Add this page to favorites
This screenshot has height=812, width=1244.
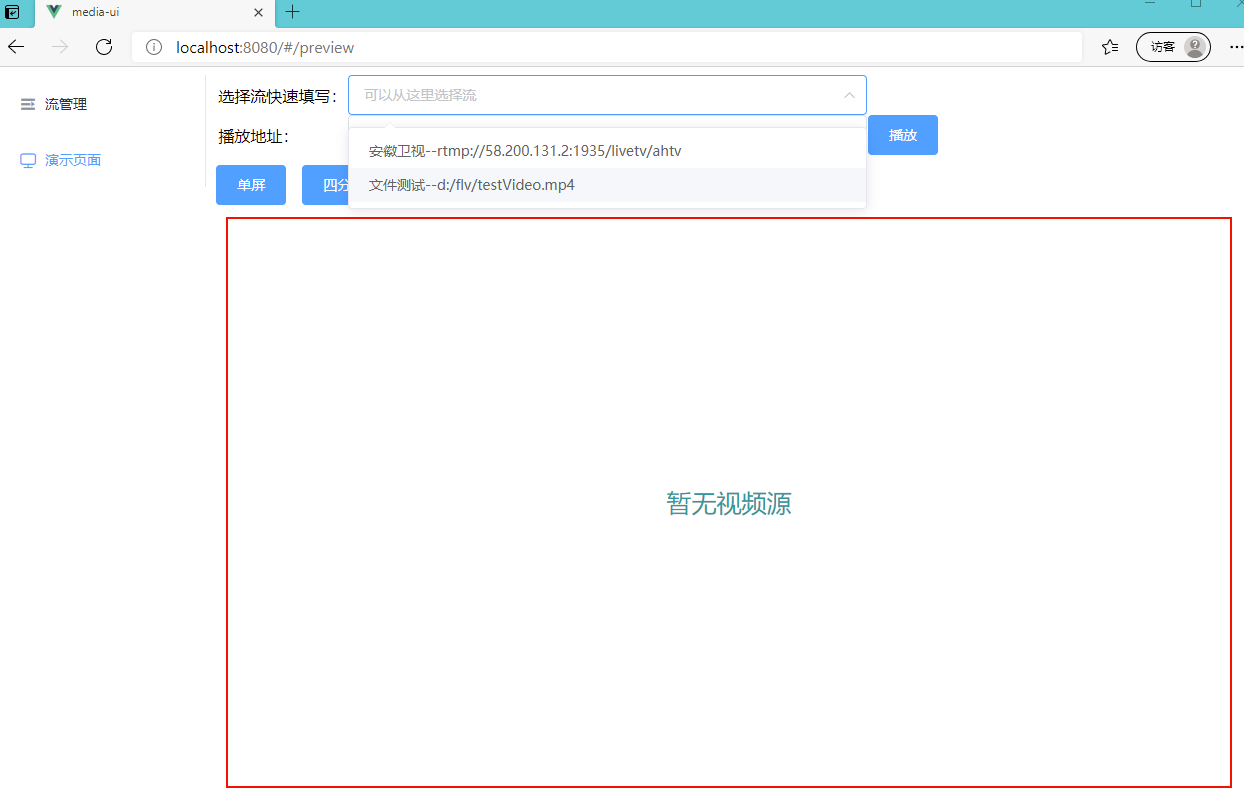pyautogui.click(x=1109, y=47)
